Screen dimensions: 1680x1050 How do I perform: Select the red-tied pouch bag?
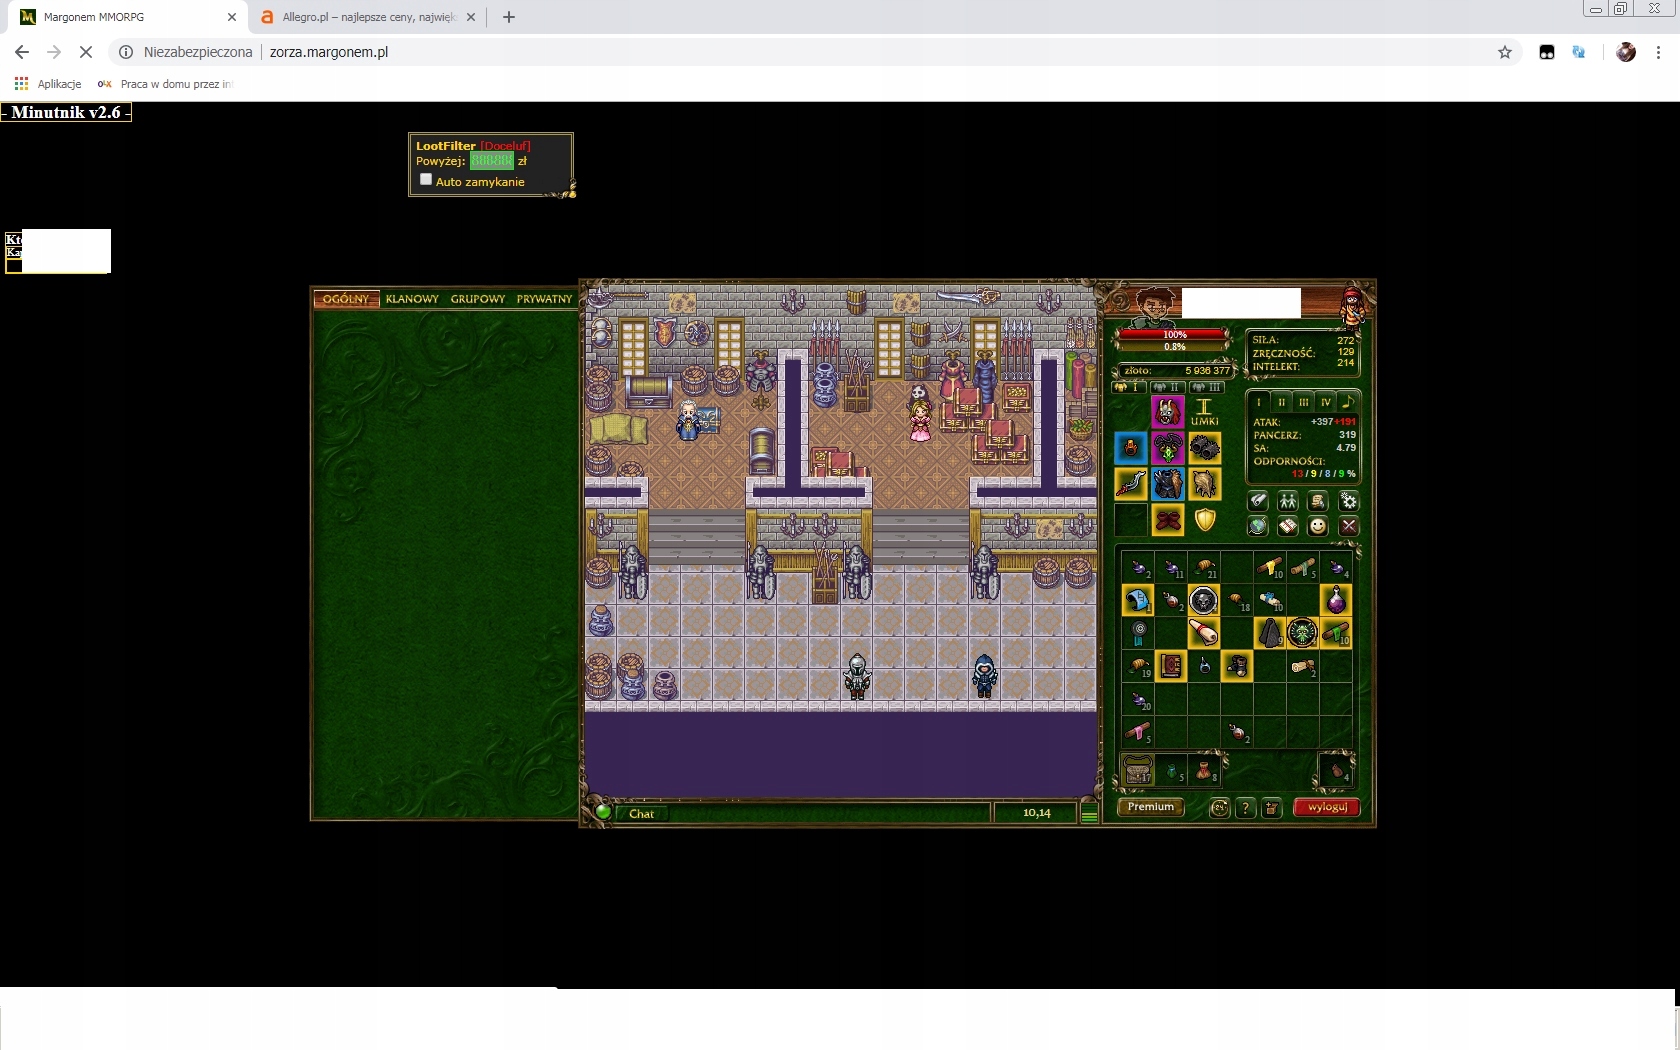(x=1205, y=771)
